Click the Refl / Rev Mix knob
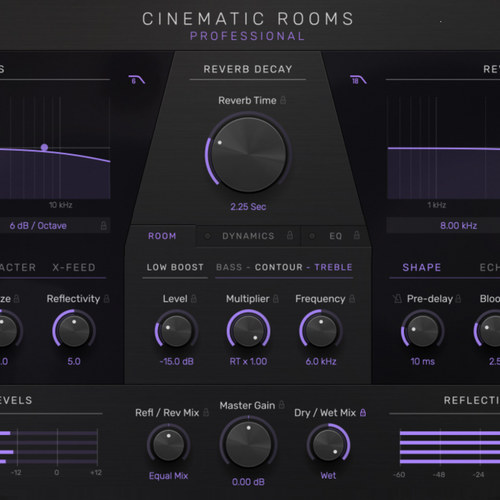Image resolution: width=500 pixels, height=500 pixels. coord(168,445)
